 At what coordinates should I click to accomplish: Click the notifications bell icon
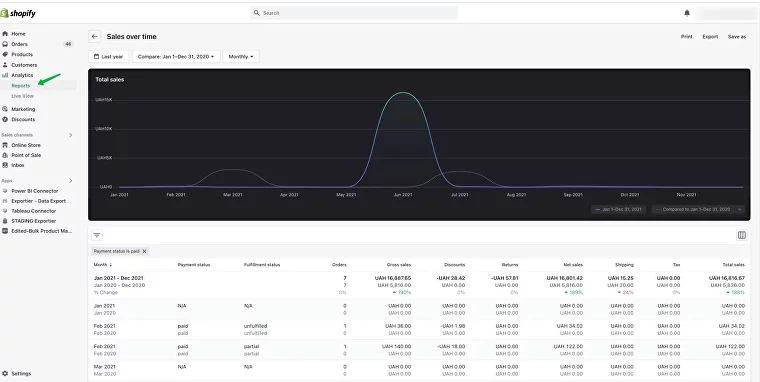pos(687,13)
